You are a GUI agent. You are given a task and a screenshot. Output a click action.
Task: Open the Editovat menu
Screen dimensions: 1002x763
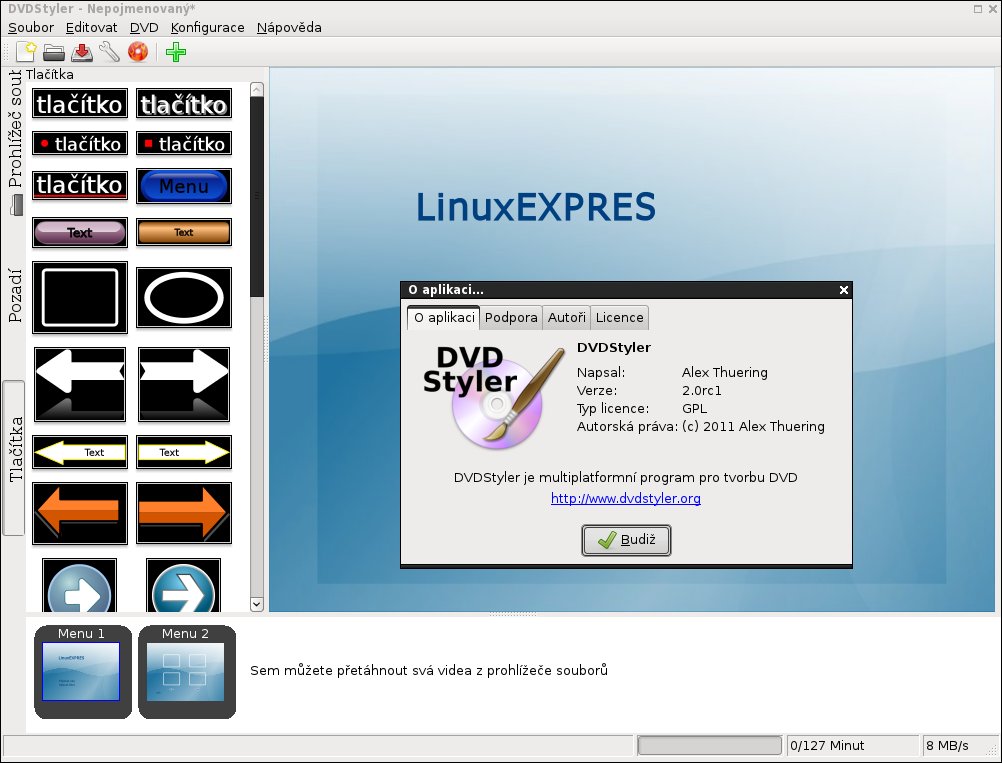tap(91, 27)
